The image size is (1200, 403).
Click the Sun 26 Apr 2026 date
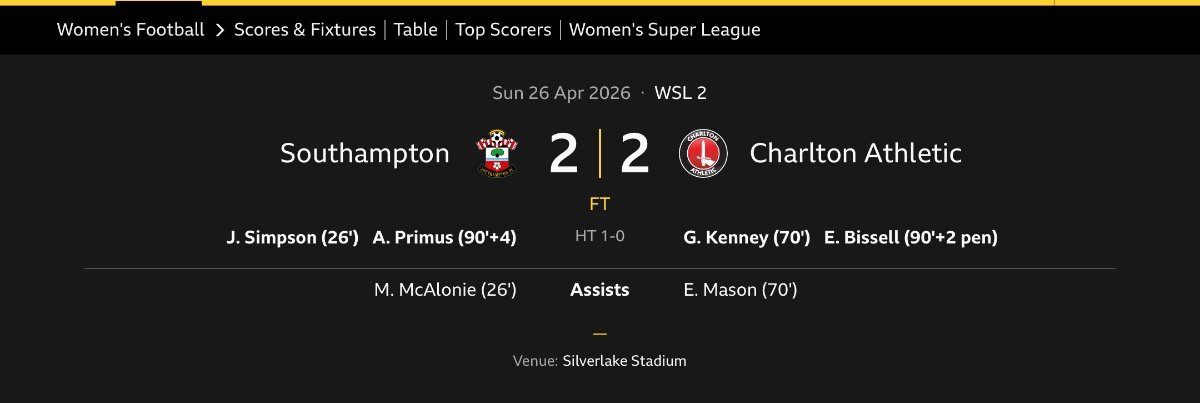pyautogui.click(x=561, y=93)
